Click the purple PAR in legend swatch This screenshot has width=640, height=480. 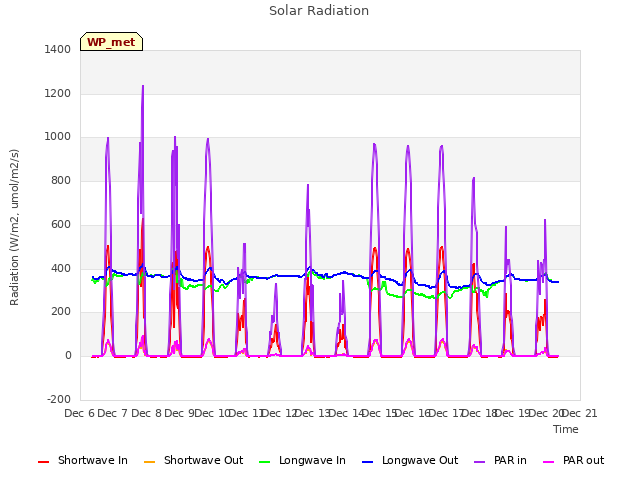480,462
